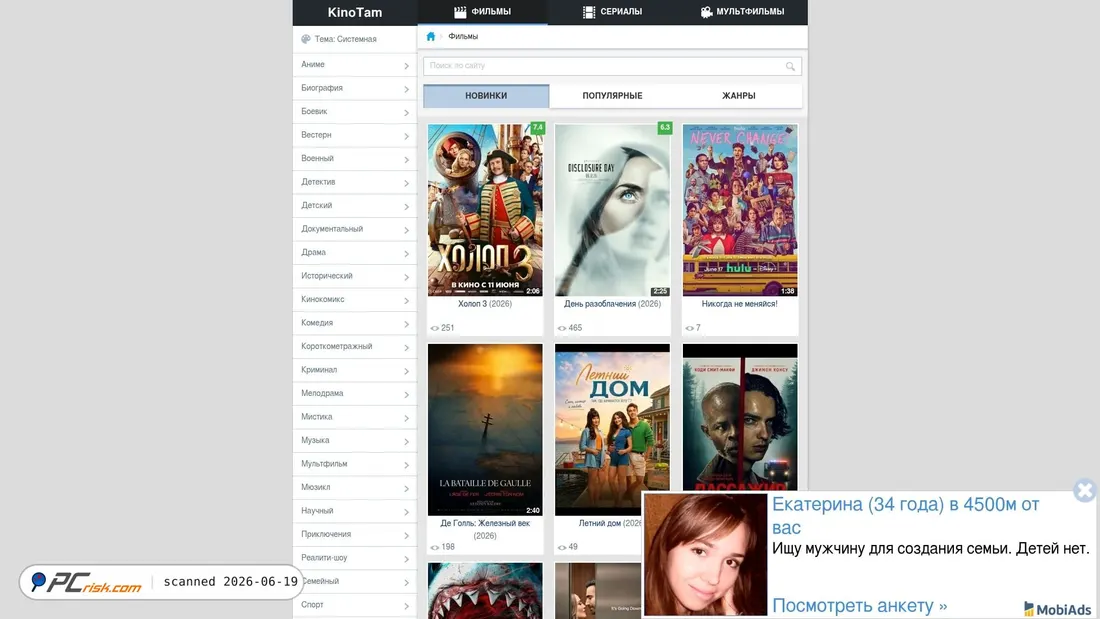Click the eye views icon showing 198
The width and height of the screenshot is (1100, 619).
[x=434, y=547]
